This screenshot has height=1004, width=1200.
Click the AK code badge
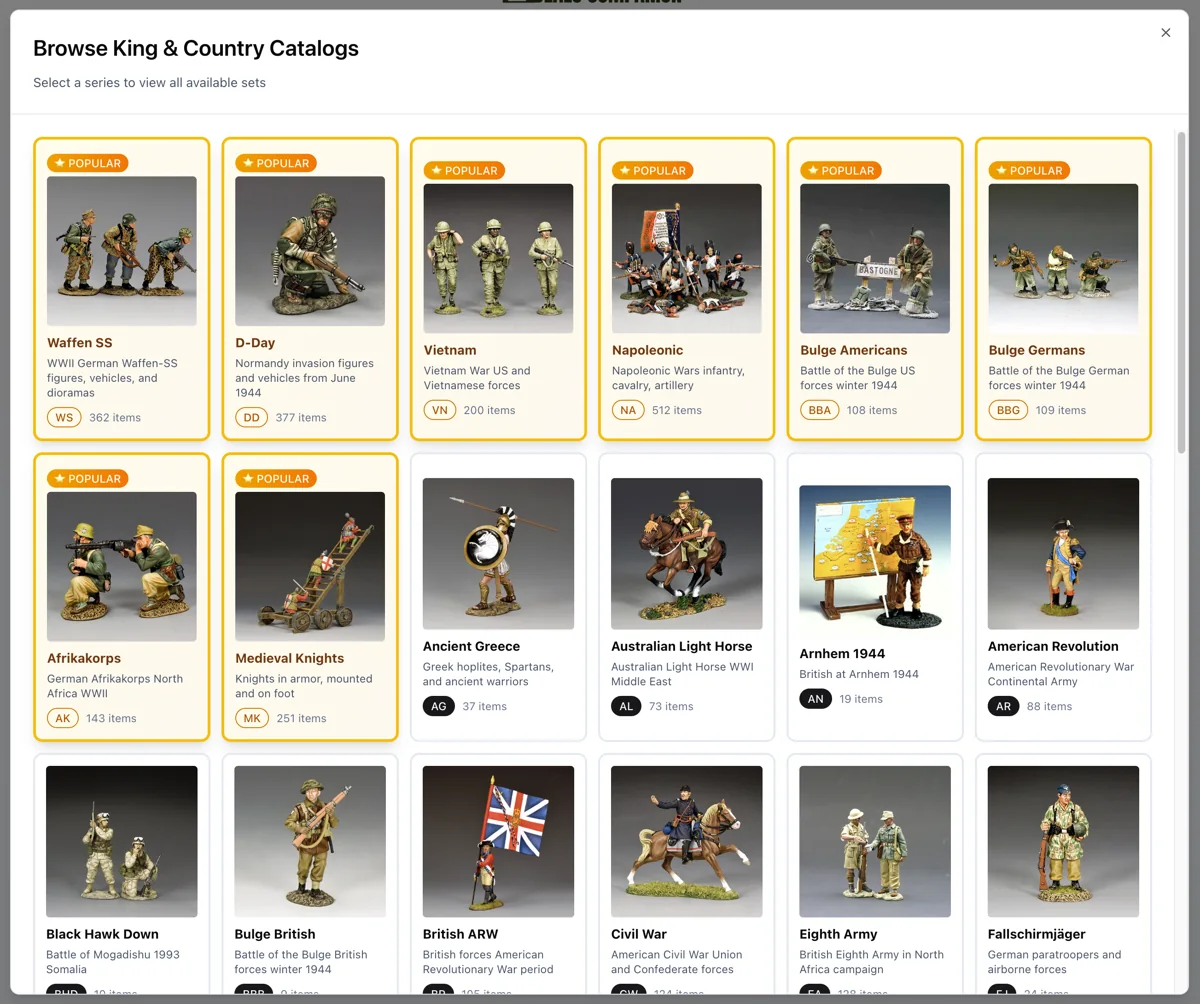pyautogui.click(x=63, y=718)
